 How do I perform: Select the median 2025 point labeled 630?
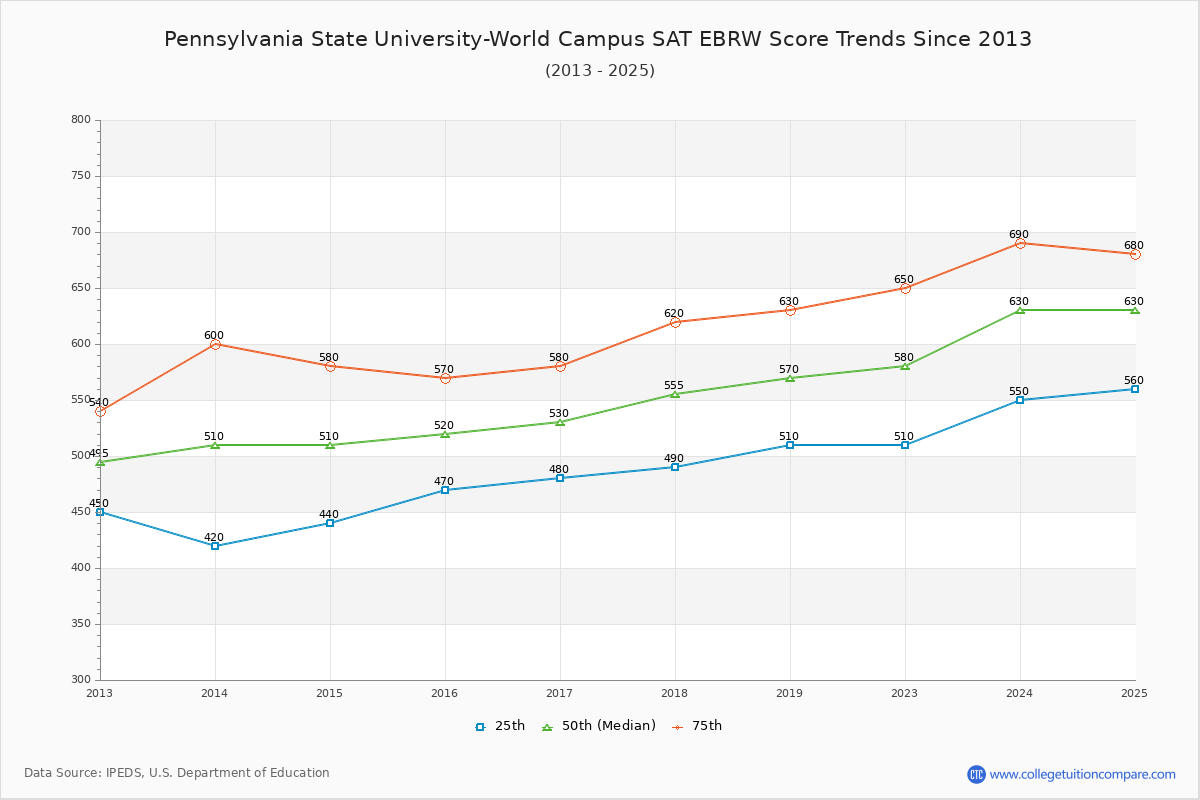coord(1135,310)
